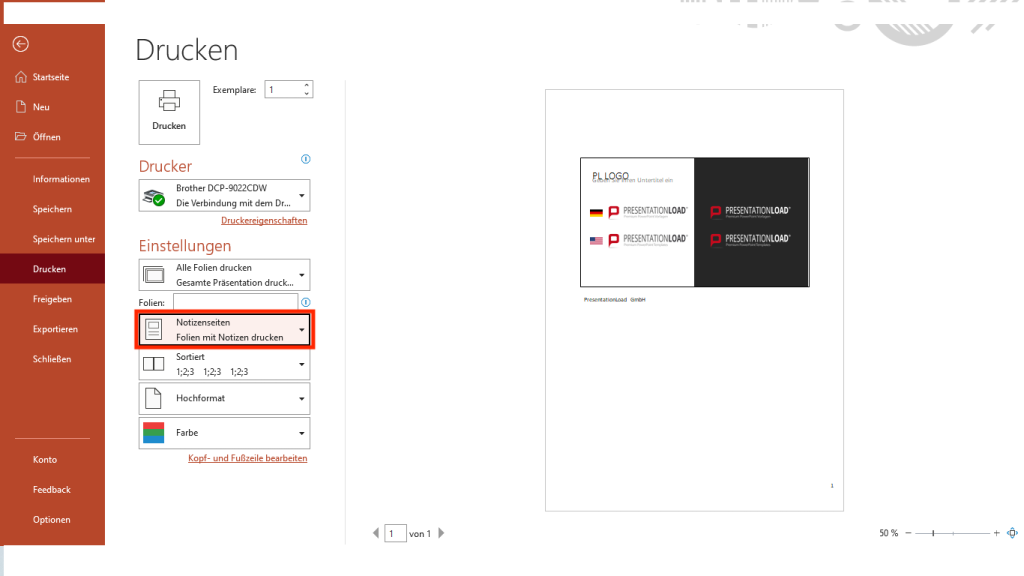1024x576 pixels.
Task: Click Kopf- und Fußzeile bearbeiten
Action: coord(248,459)
